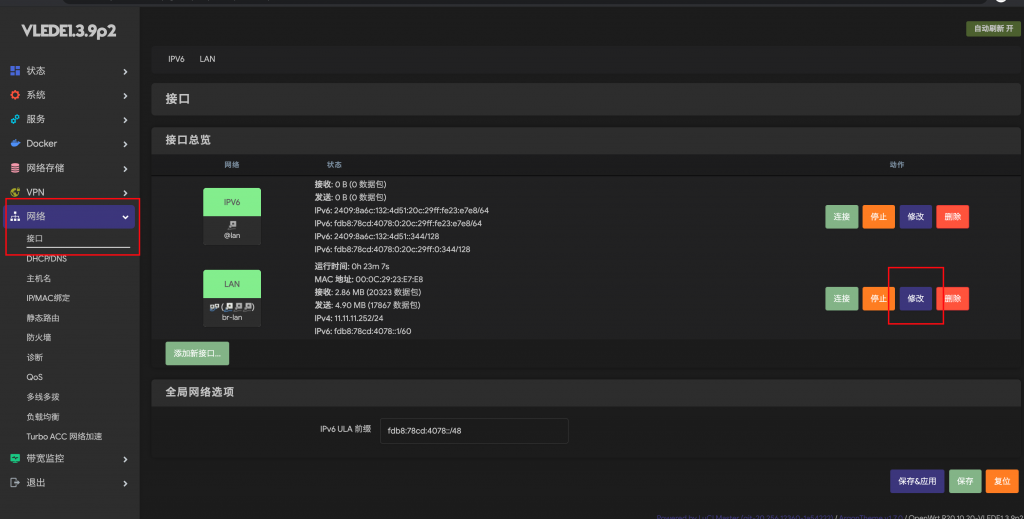This screenshot has height=519, width=1024.
Task: Click the 状态 status icon in sidebar
Action: pyautogui.click(x=15, y=71)
